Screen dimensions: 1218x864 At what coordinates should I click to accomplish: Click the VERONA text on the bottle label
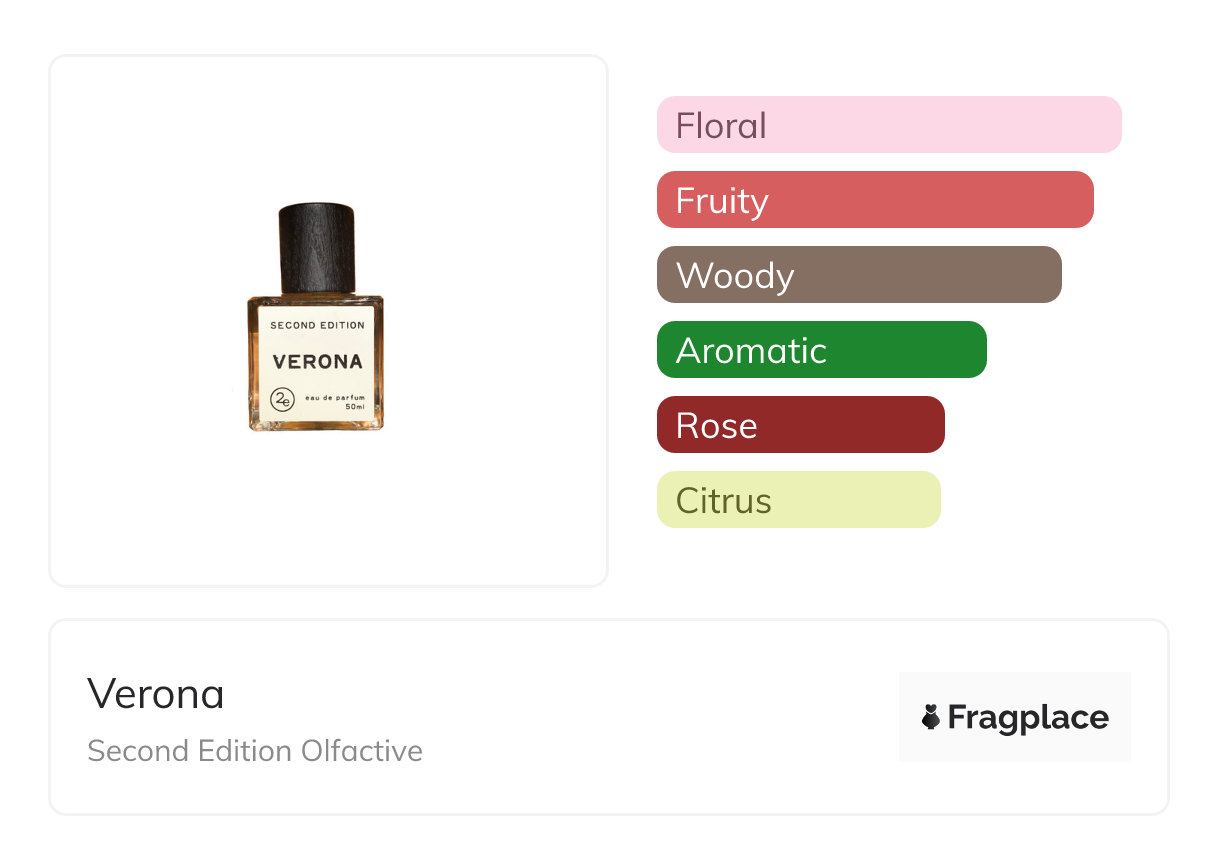pyautogui.click(x=317, y=362)
